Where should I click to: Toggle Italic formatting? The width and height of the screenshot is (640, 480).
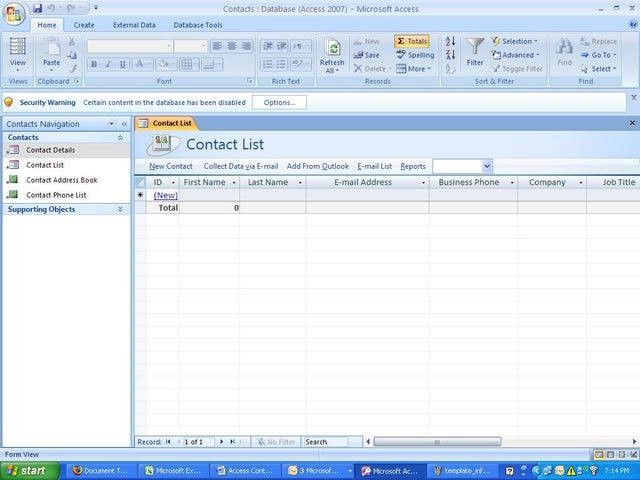pyautogui.click(x=108, y=64)
